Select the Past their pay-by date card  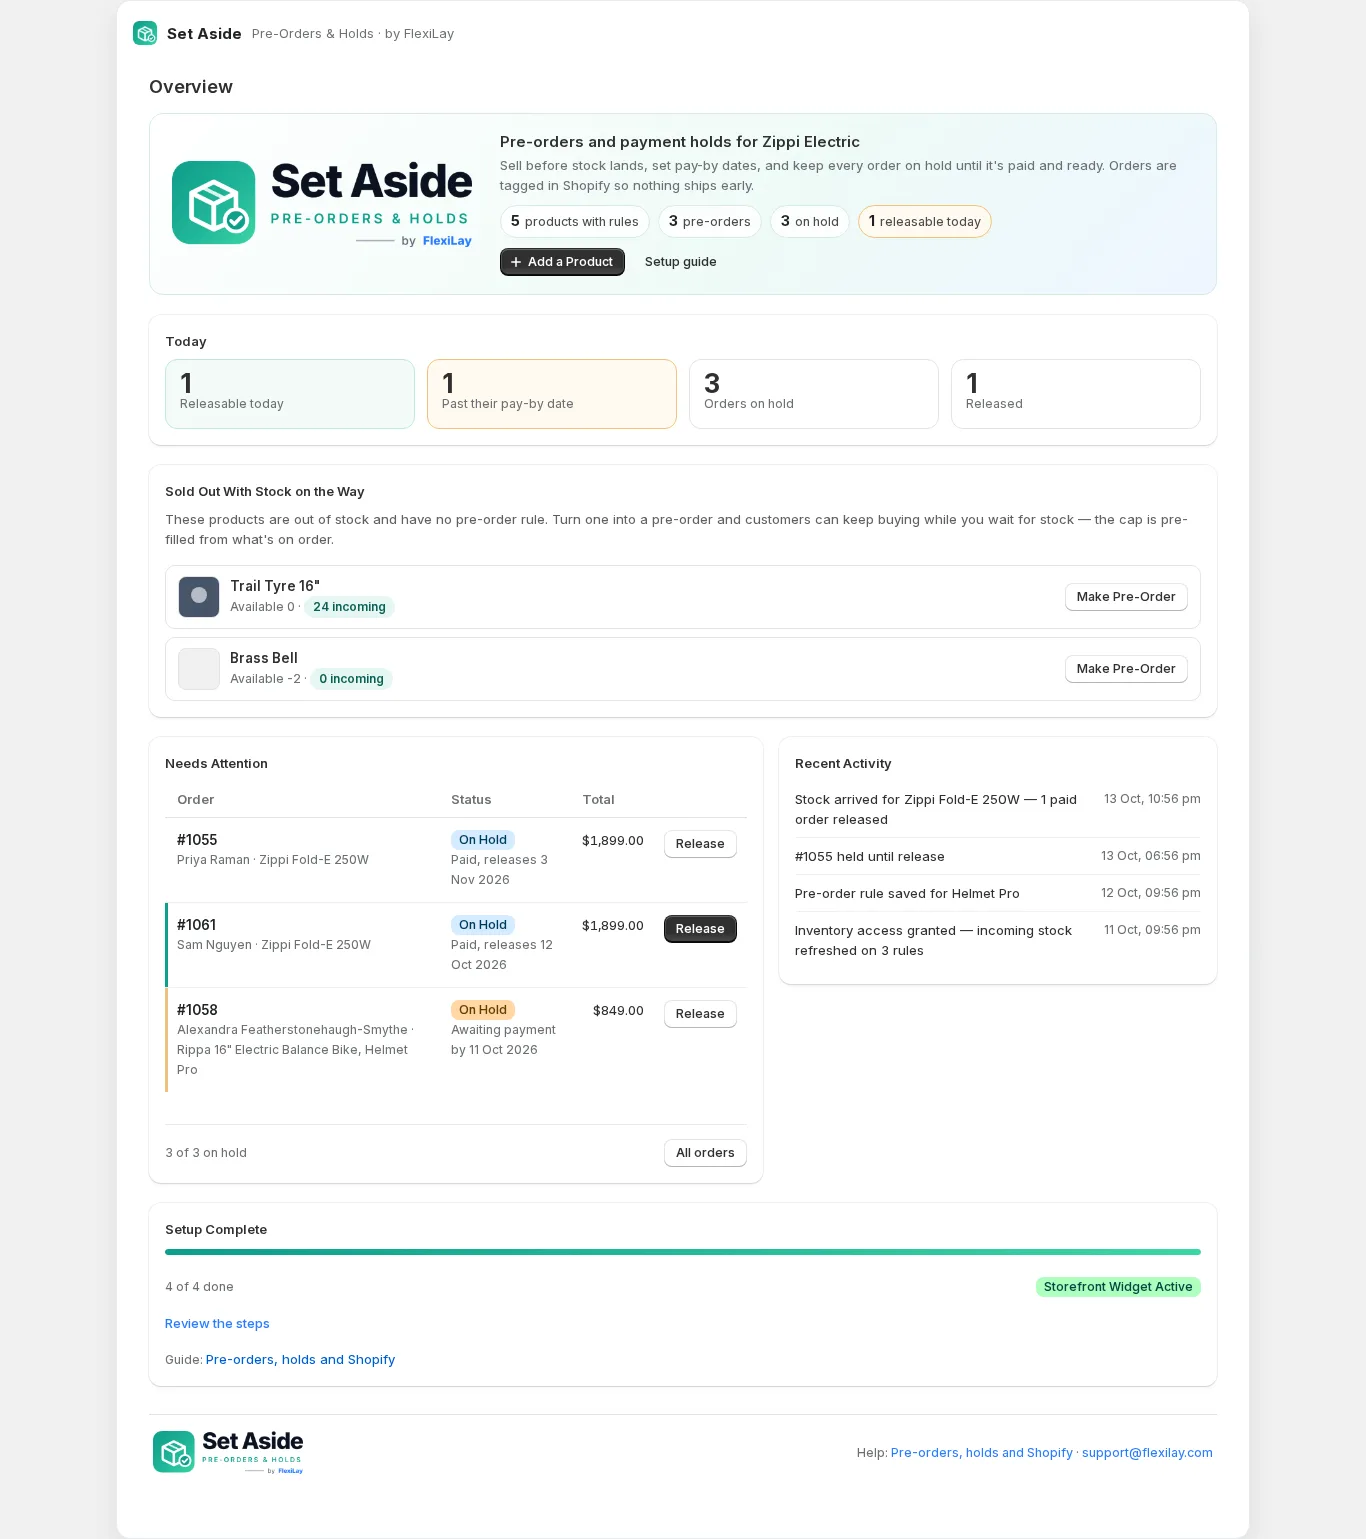(x=552, y=394)
